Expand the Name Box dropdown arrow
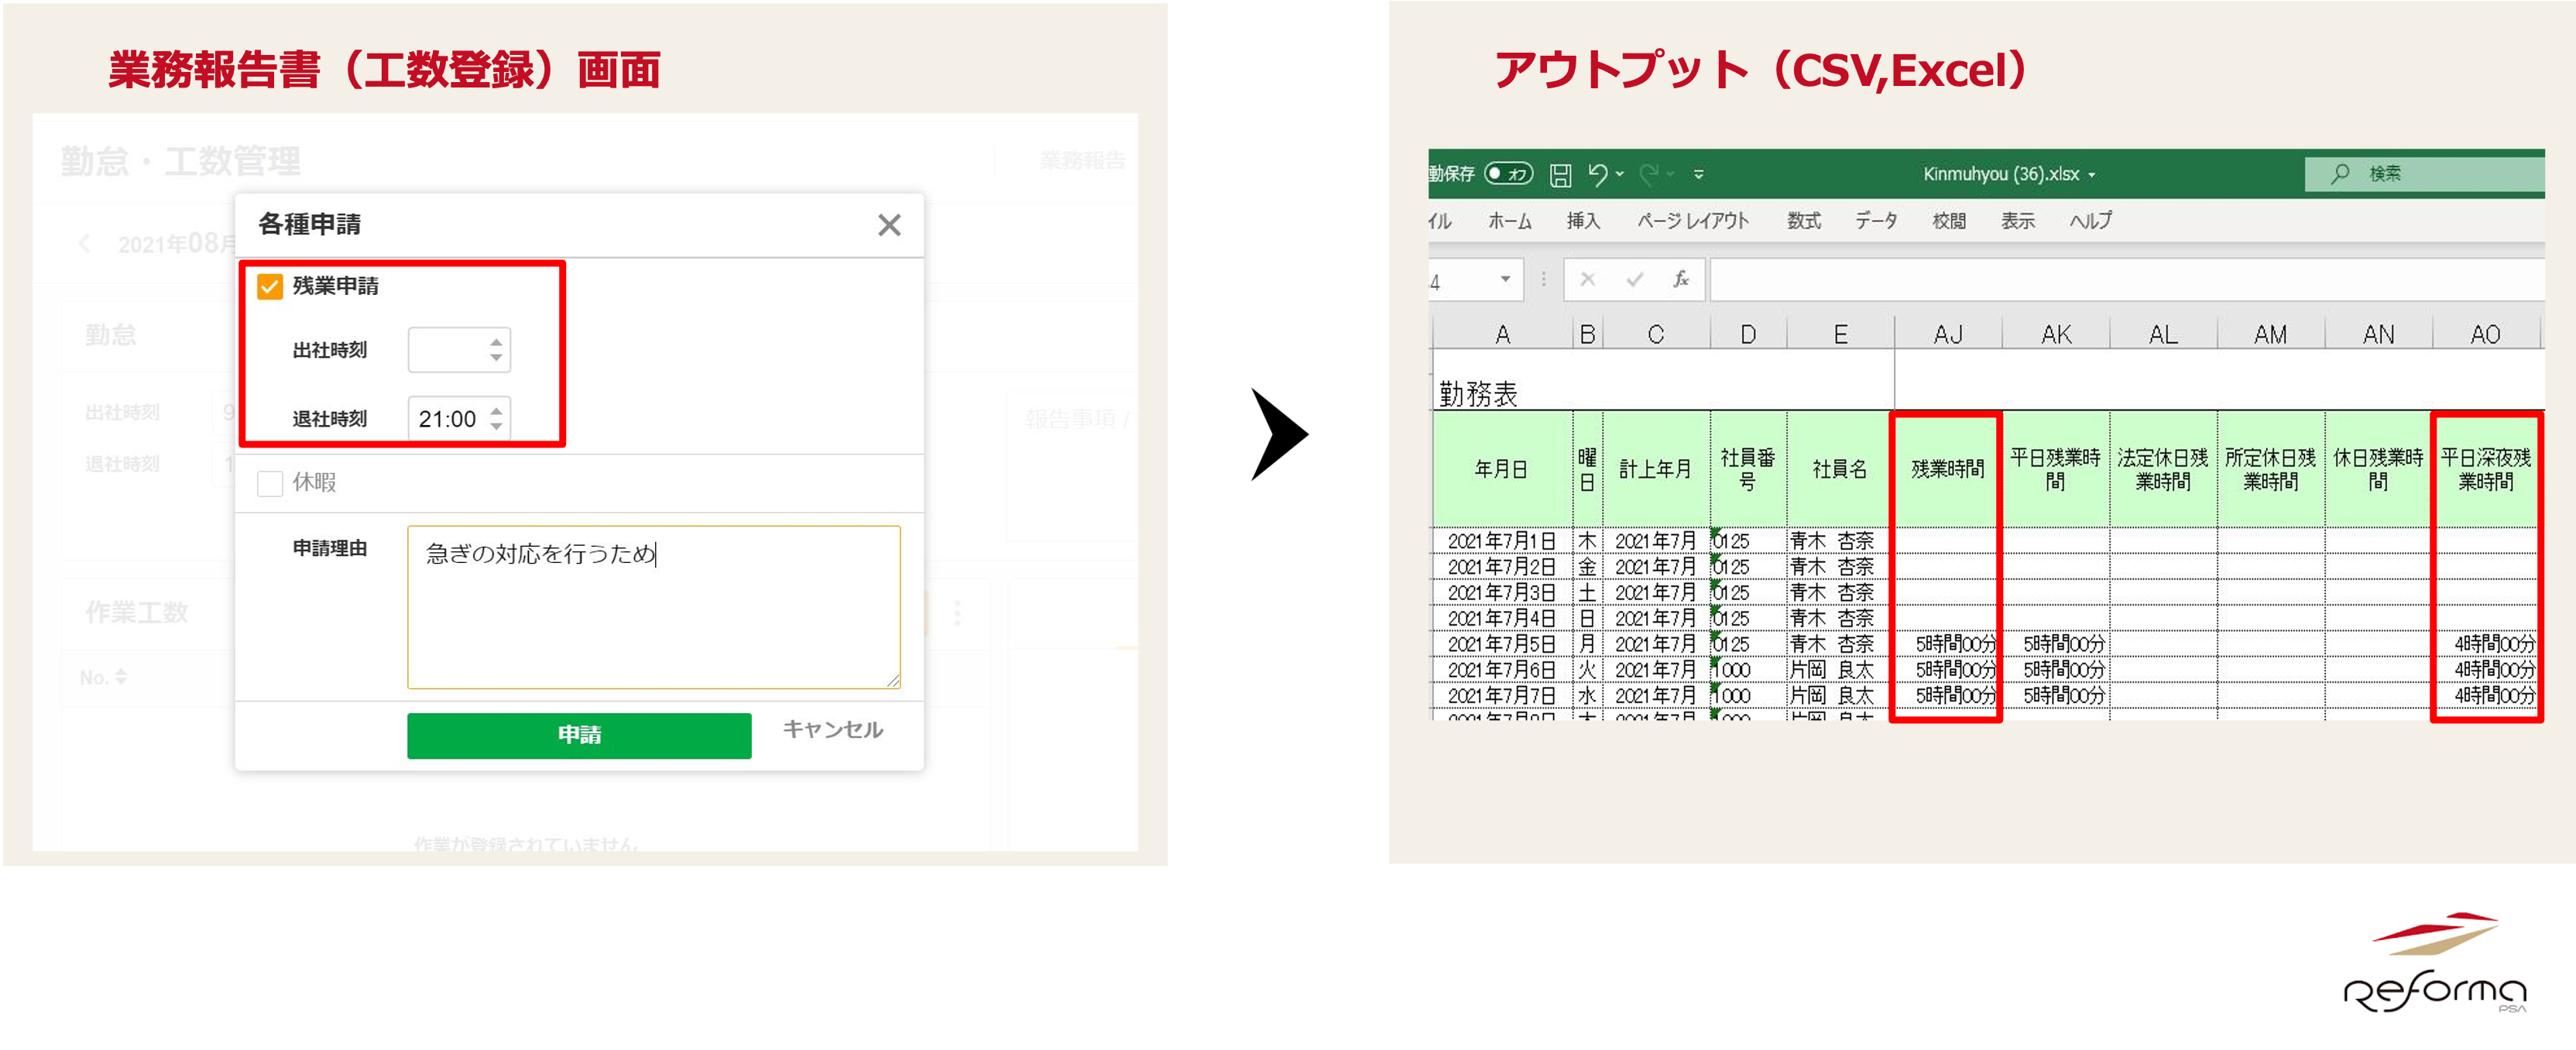This screenshot has height=1050, width=2576. 1505,280
